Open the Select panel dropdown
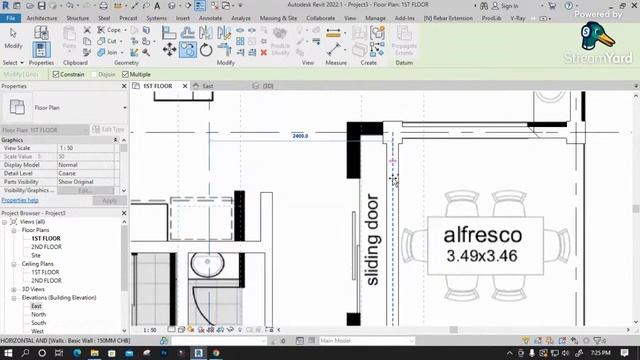The width and height of the screenshot is (640, 360). [13, 62]
